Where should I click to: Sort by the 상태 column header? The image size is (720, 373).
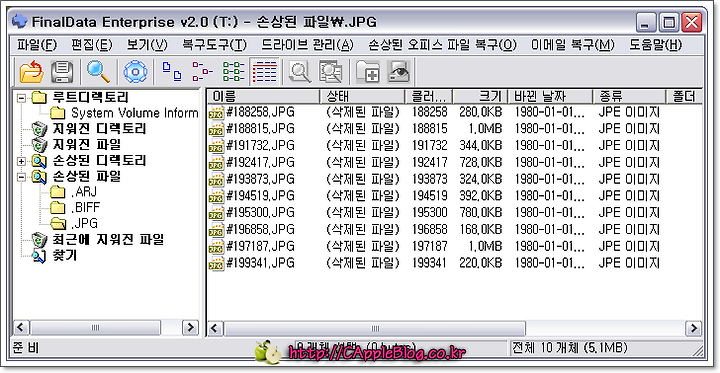click(x=363, y=97)
